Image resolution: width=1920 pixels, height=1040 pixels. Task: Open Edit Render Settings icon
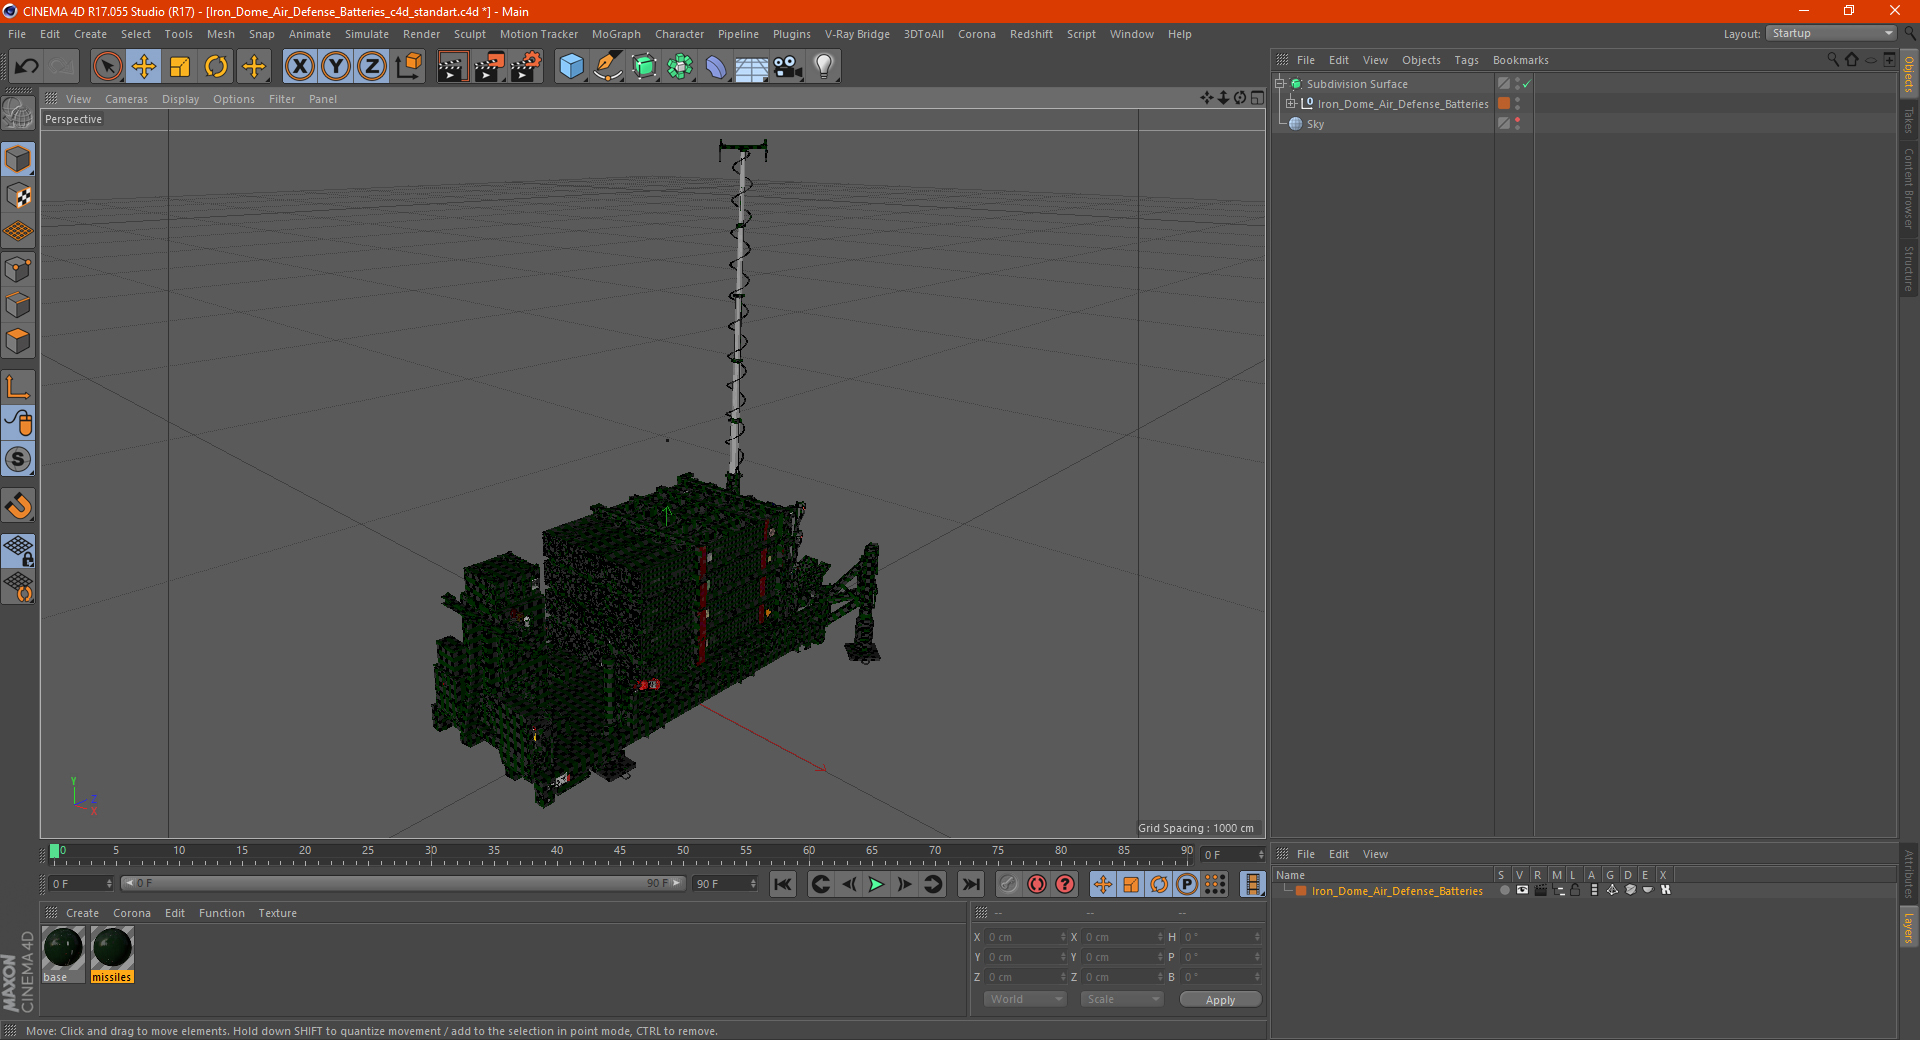pyautogui.click(x=526, y=67)
